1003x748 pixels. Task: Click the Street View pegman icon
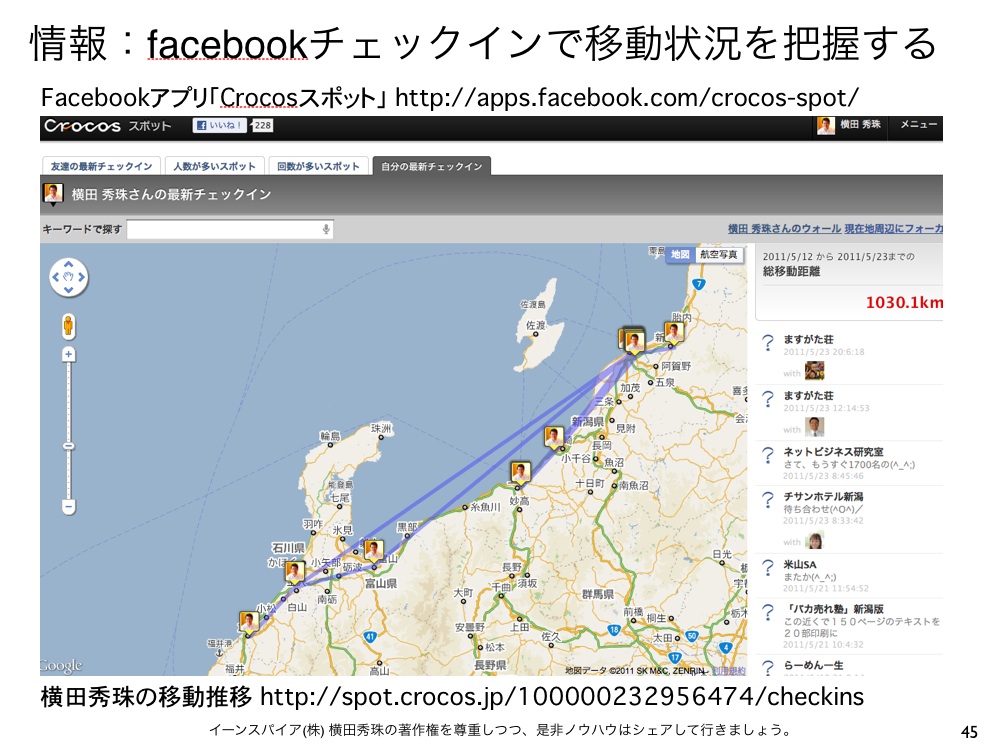[68, 326]
